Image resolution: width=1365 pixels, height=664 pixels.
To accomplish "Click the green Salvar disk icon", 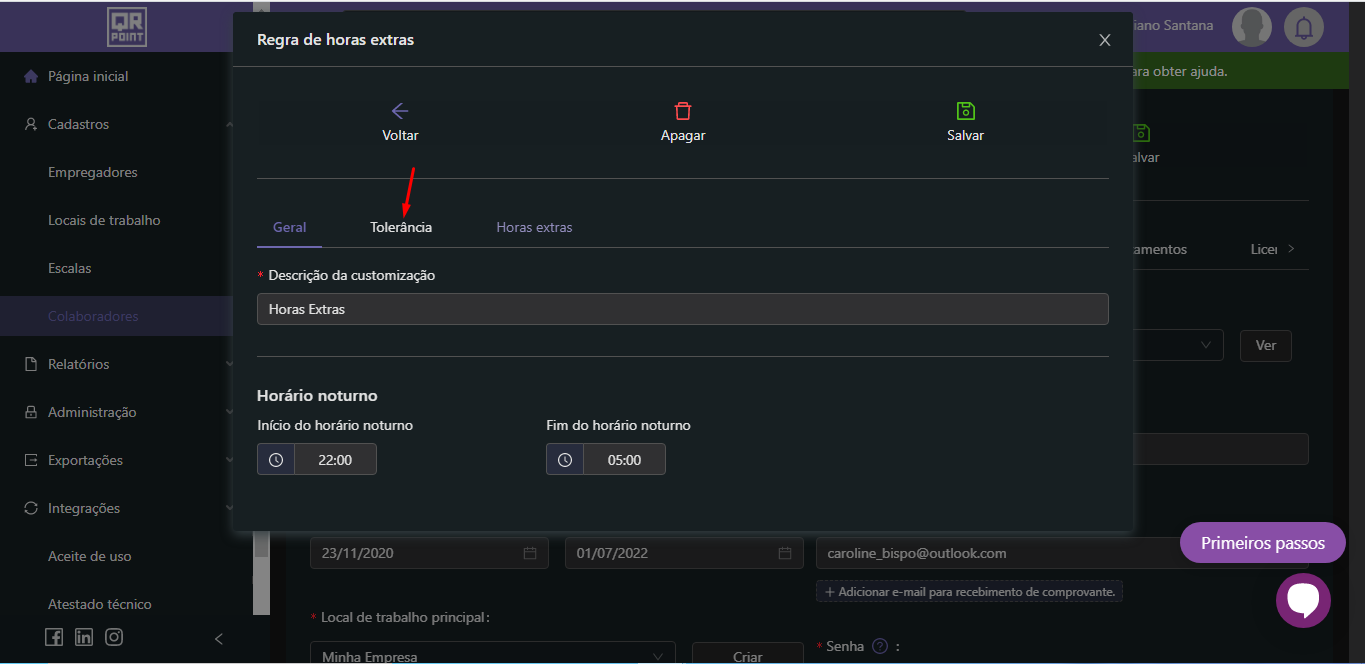I will pos(965,111).
